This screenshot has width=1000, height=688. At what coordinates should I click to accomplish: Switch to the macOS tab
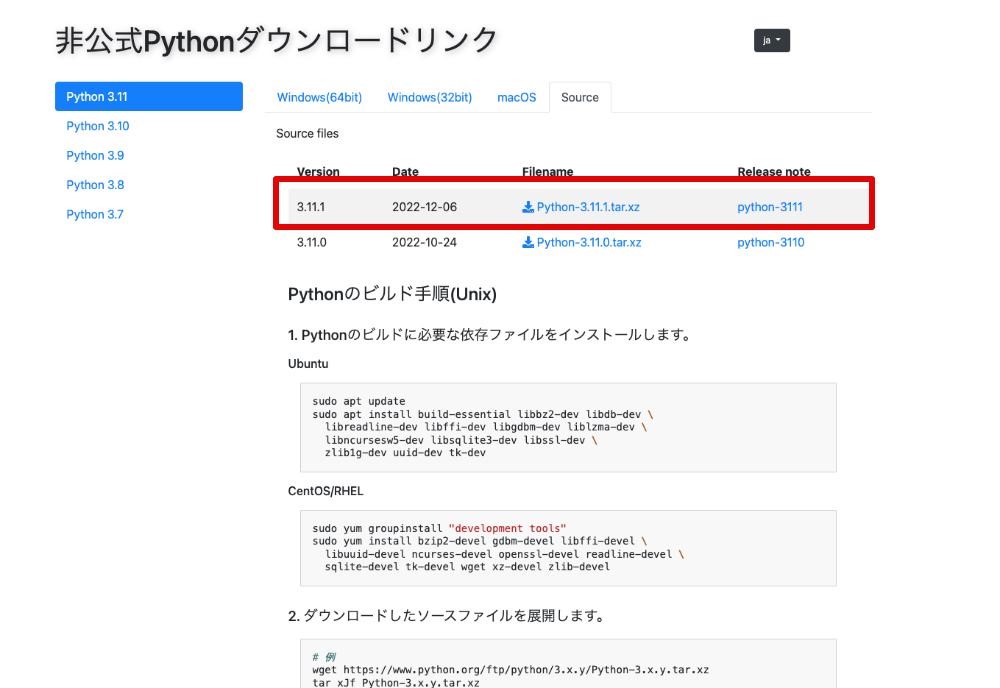517,98
